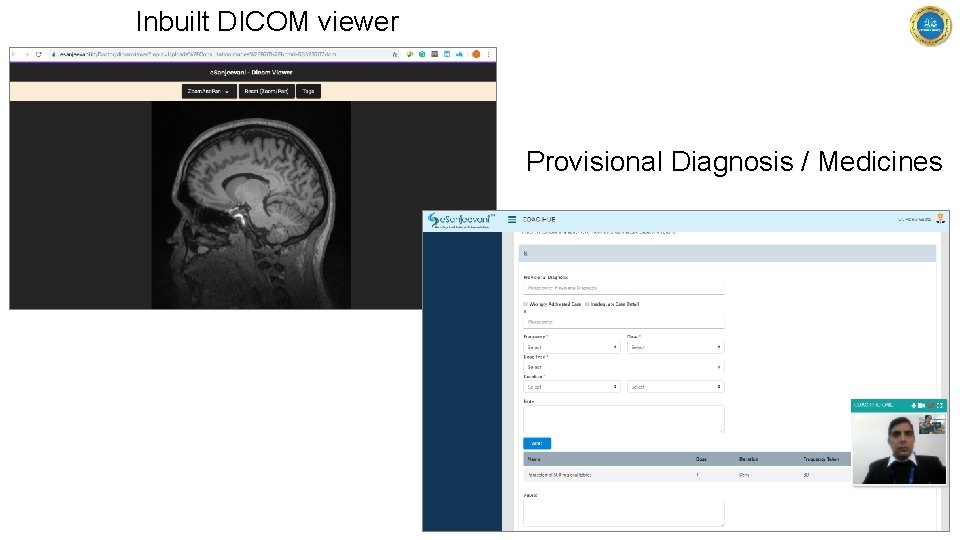Expand the video call to fullscreen
Image resolution: width=960 pixels, height=540 pixels.
tap(940, 405)
